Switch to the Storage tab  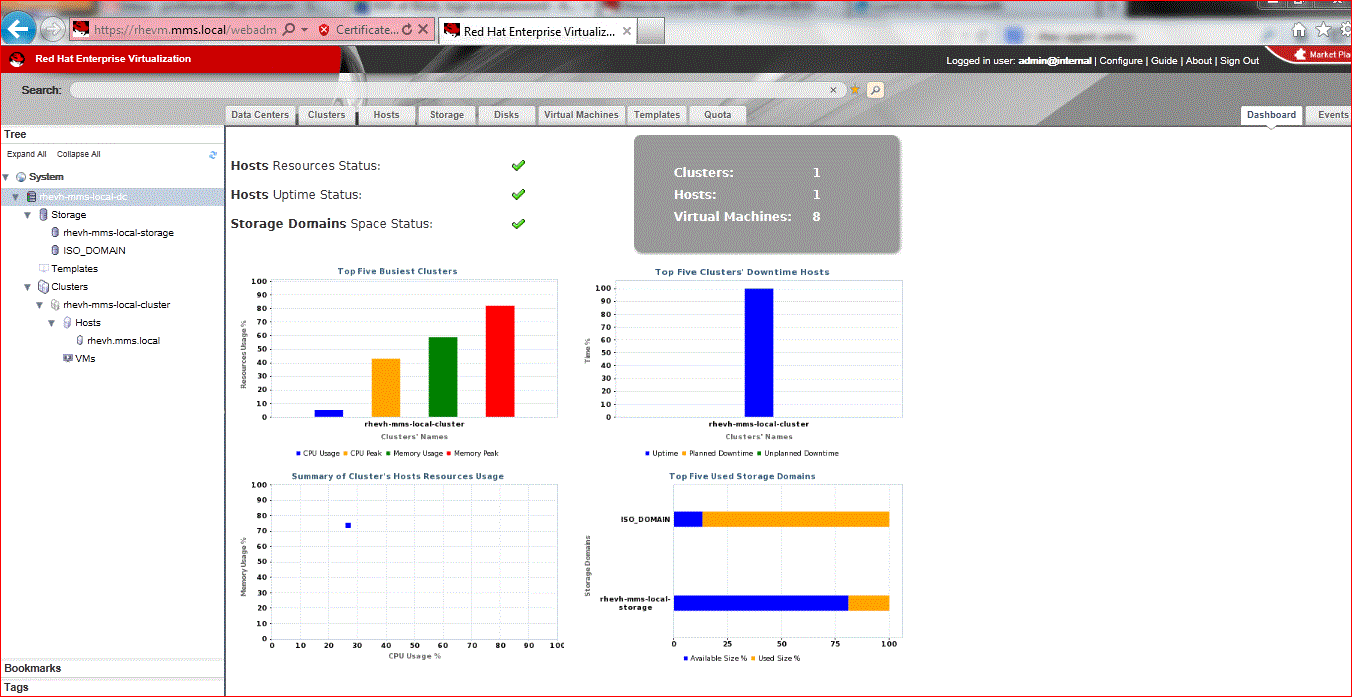pos(447,115)
